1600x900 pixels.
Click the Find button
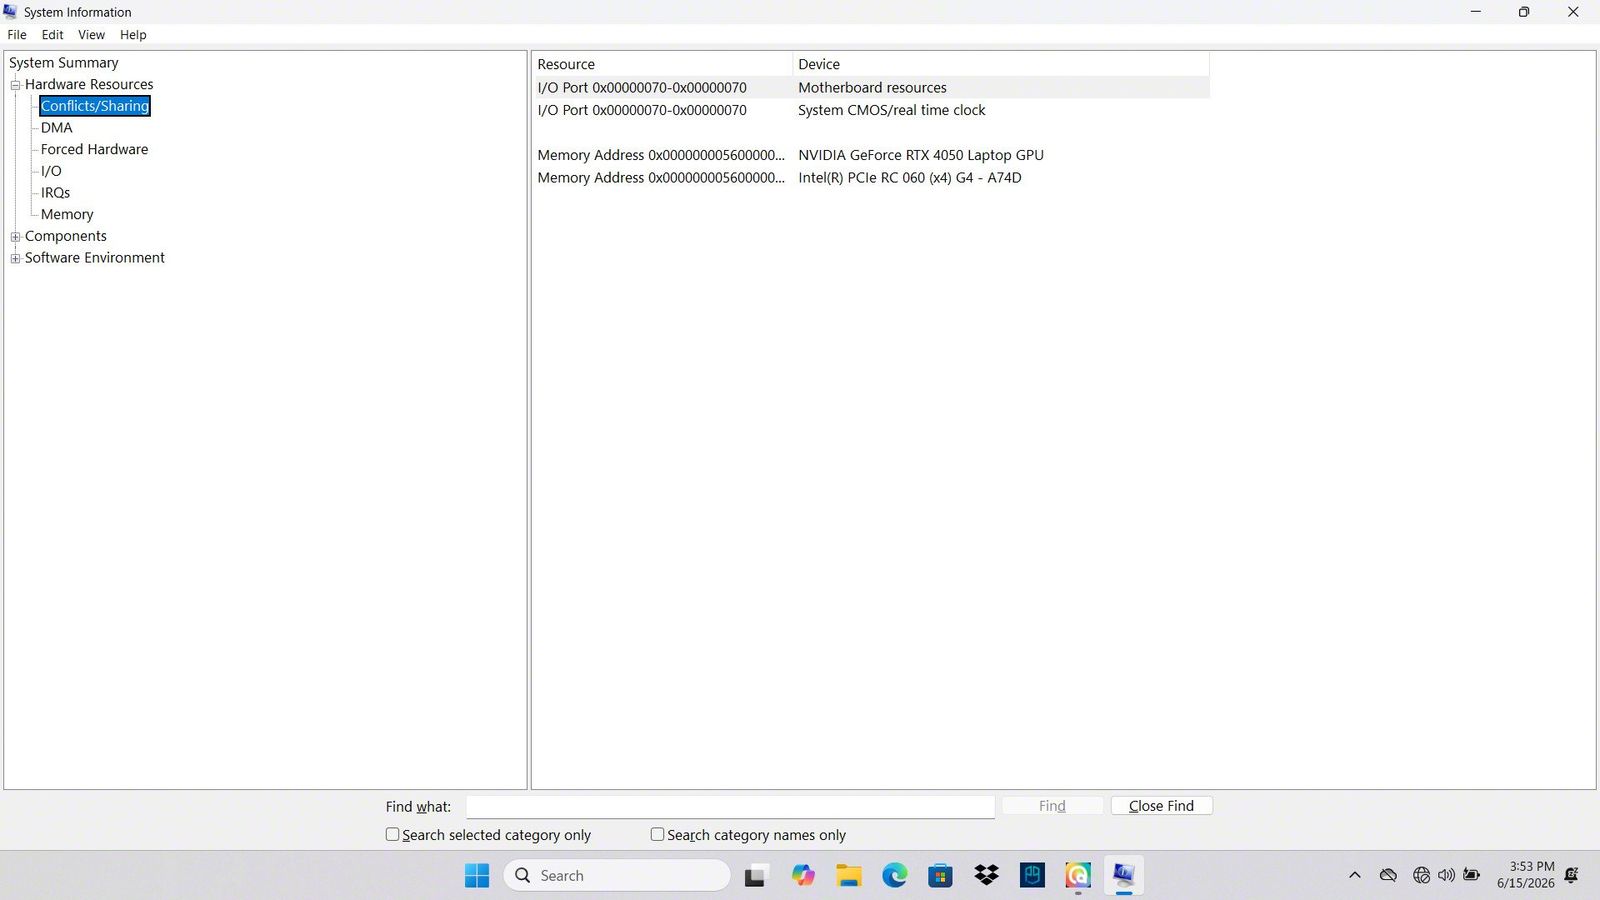click(x=1052, y=806)
